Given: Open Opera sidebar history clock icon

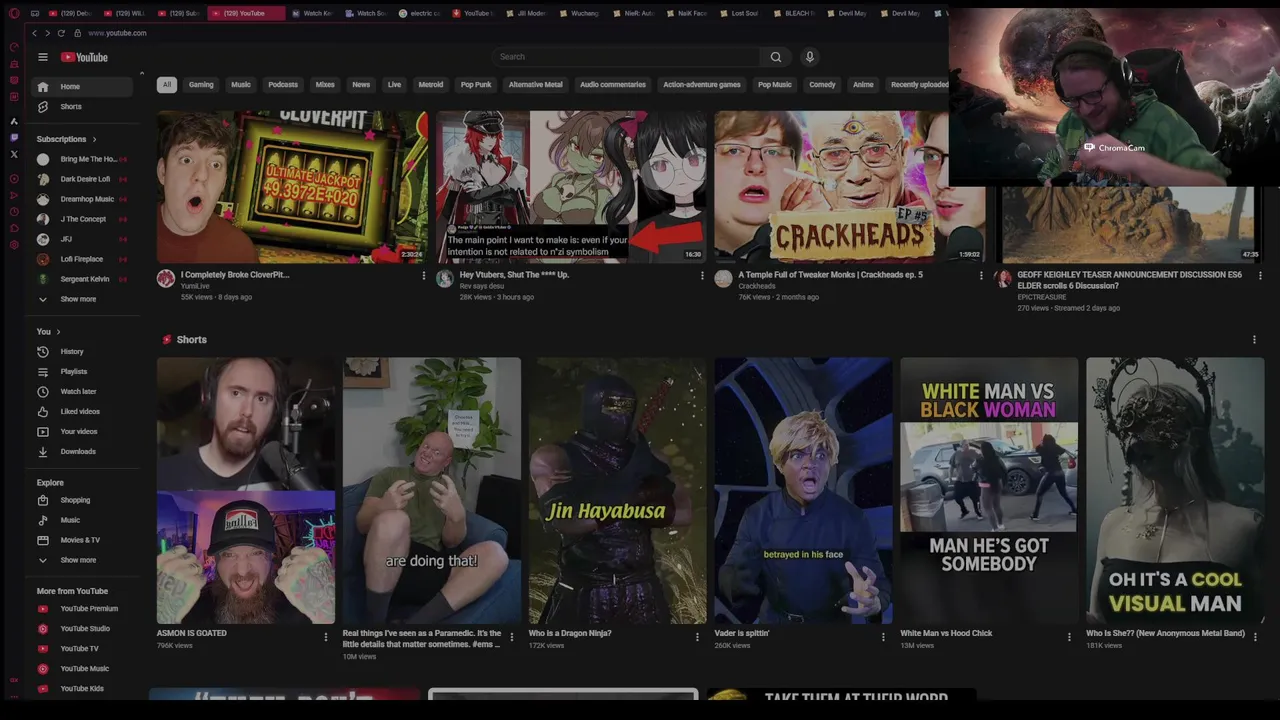Looking at the screenshot, I should 14,211.
